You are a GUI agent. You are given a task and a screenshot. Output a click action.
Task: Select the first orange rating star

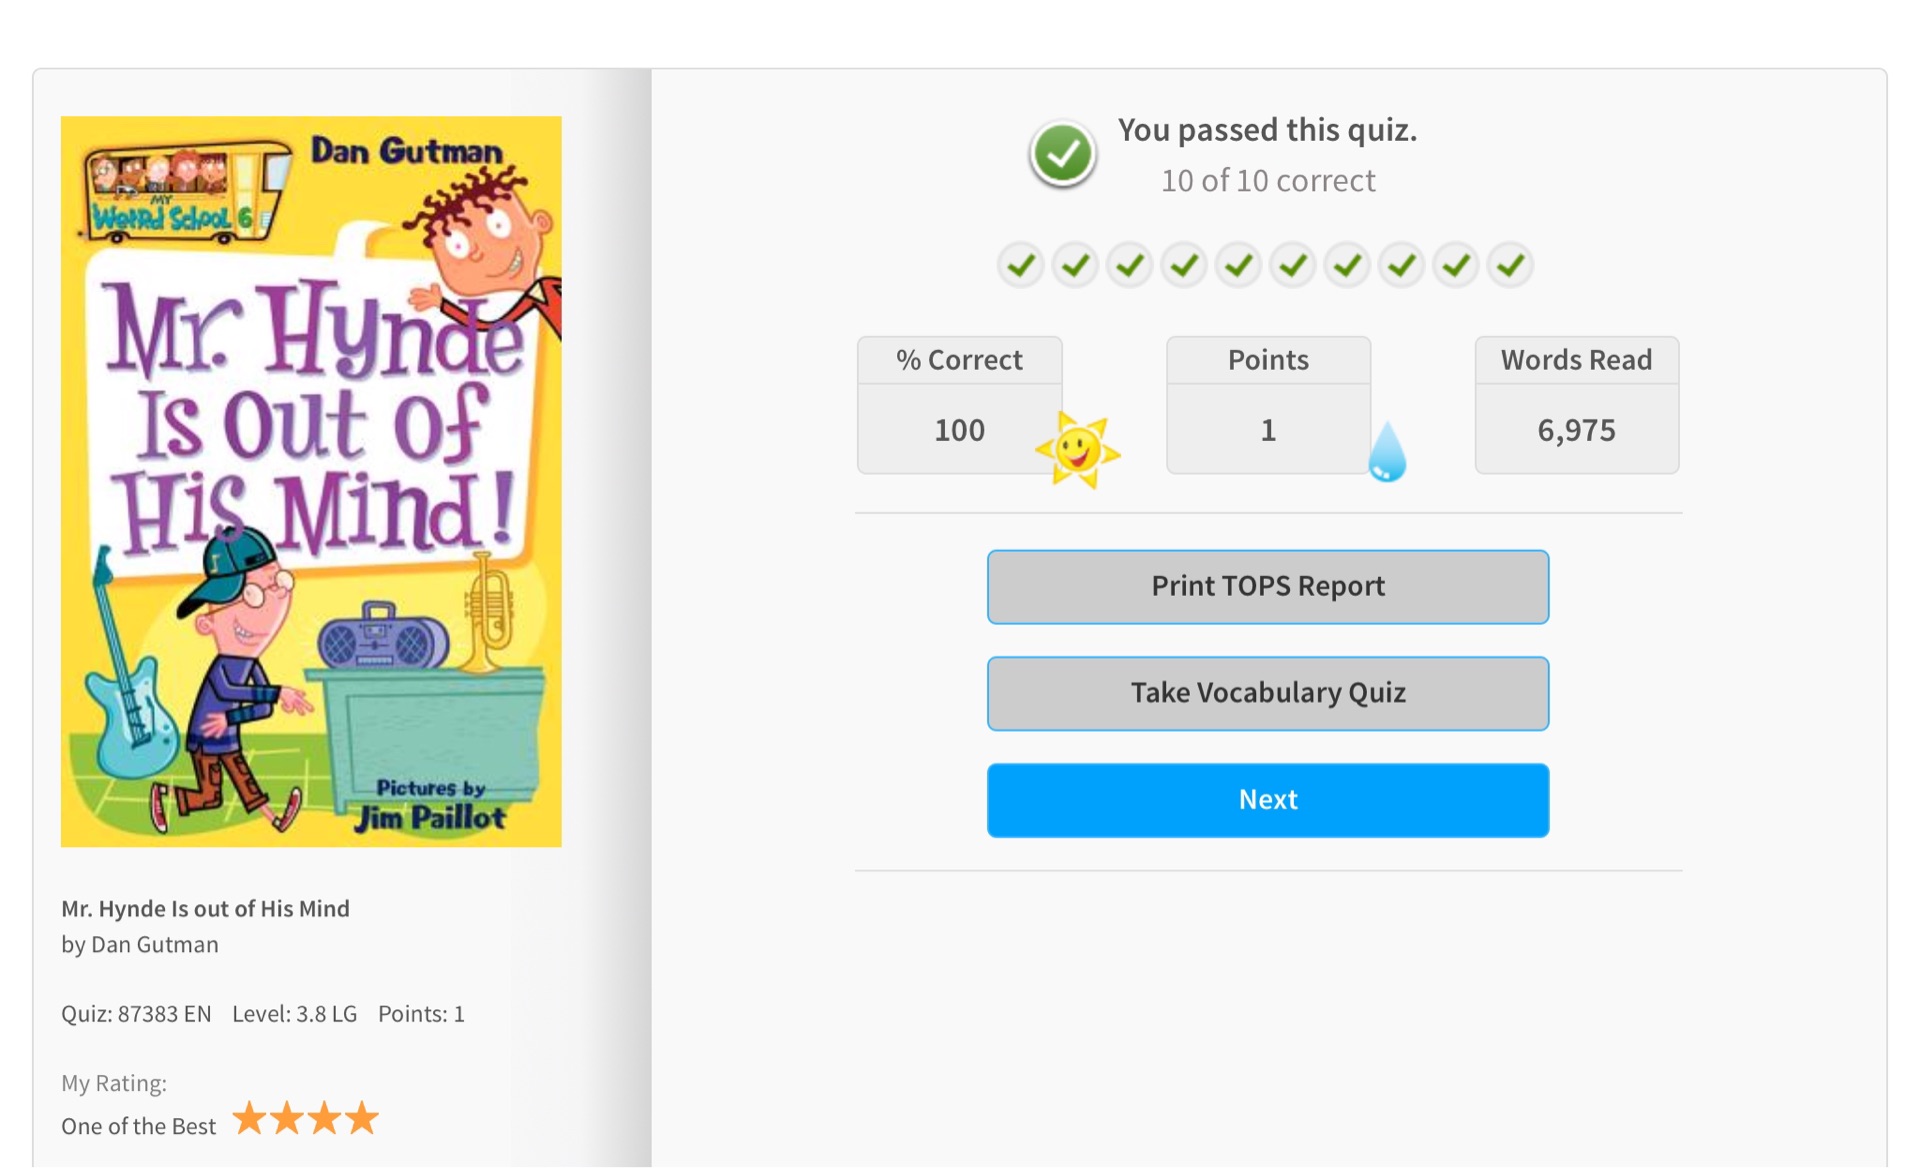249,1118
